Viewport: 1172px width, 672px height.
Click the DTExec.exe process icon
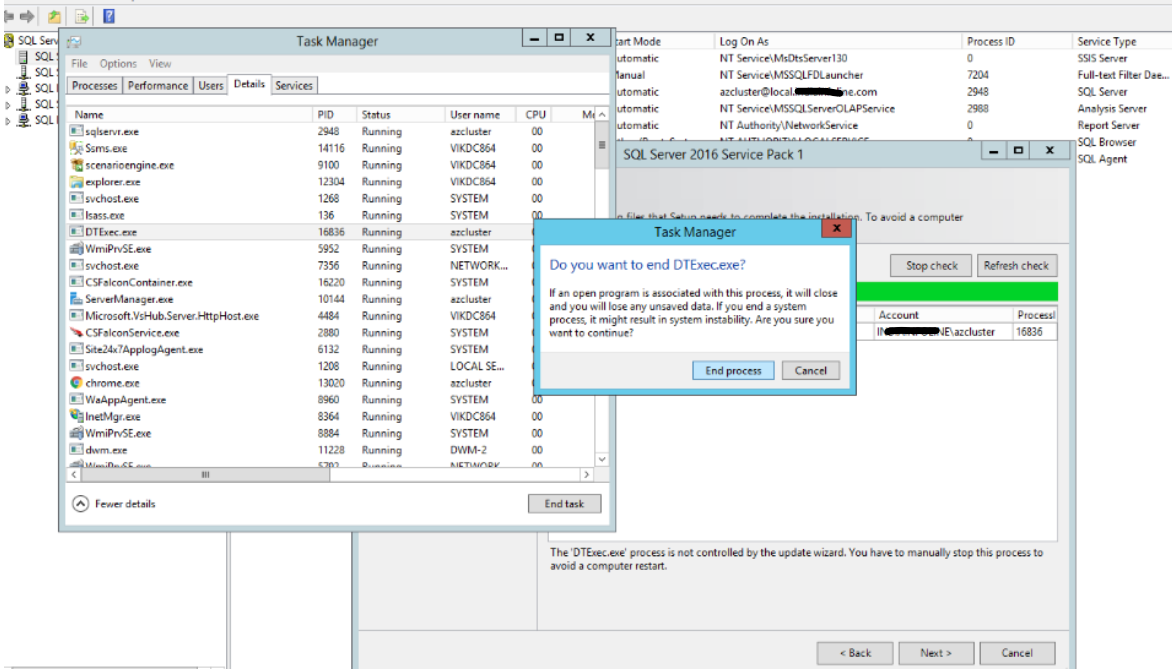click(76, 232)
